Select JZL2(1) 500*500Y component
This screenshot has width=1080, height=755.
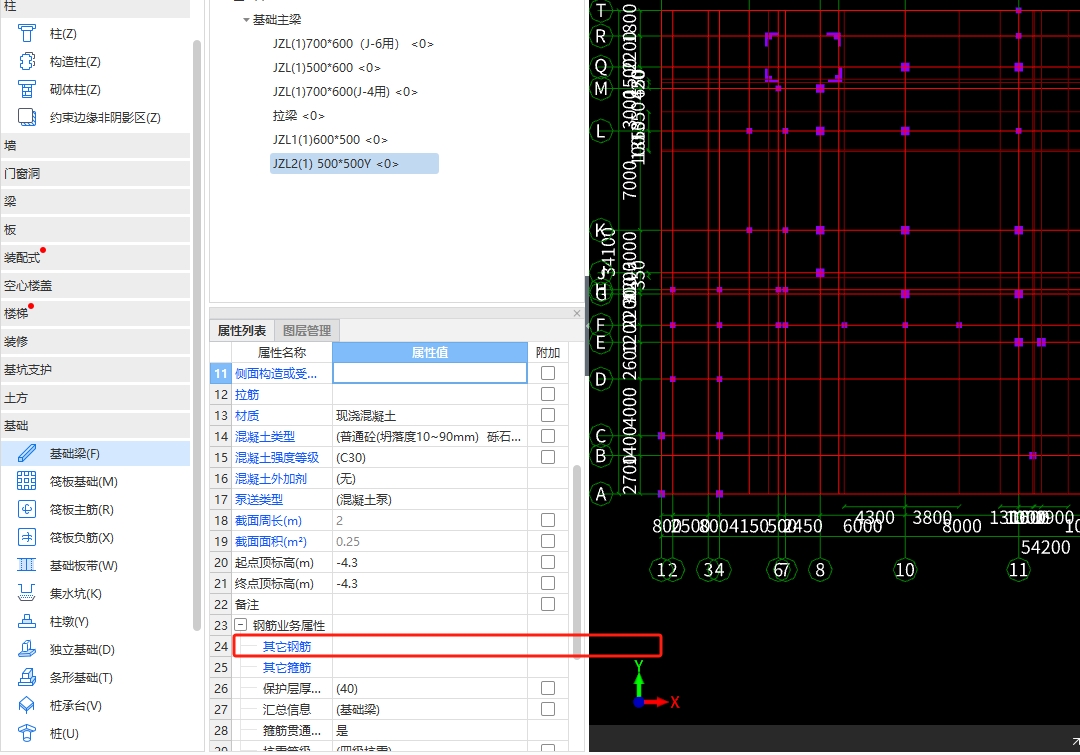[x=354, y=163]
